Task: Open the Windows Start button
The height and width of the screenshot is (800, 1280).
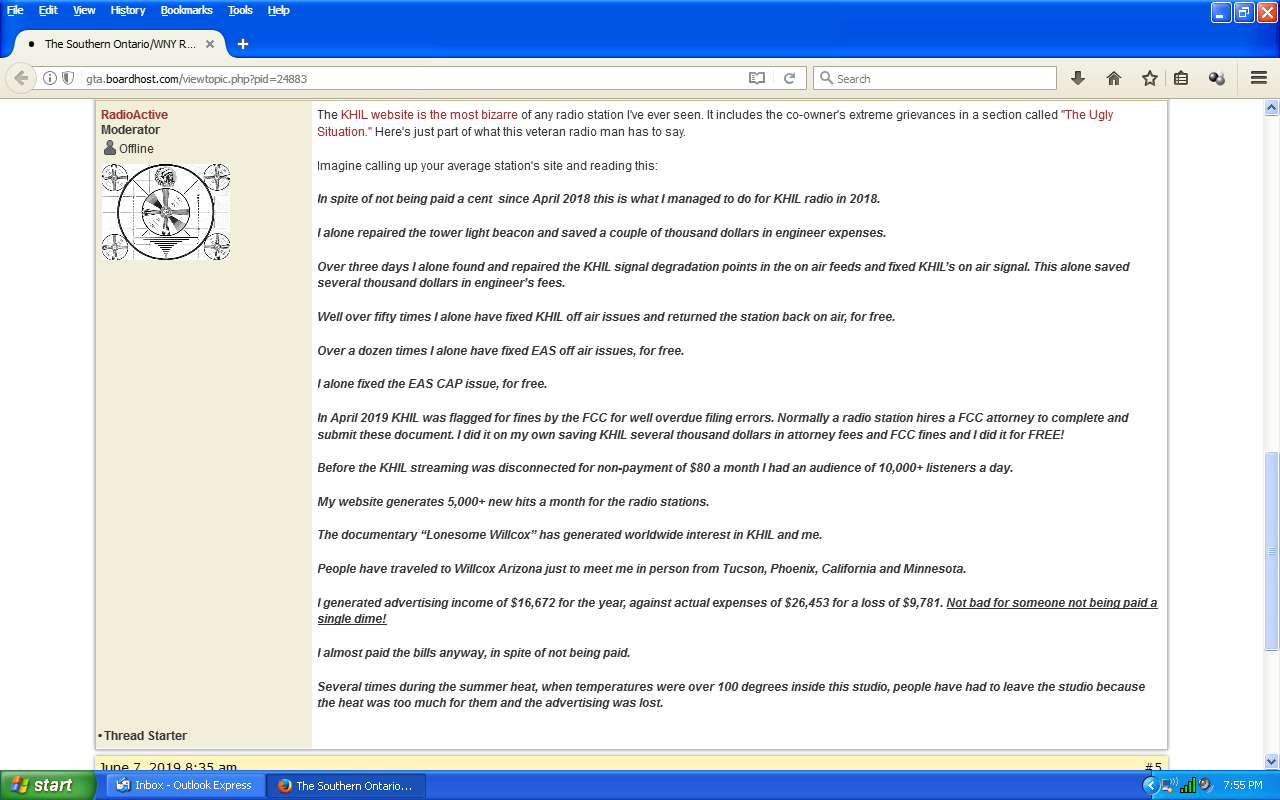Action: click(x=50, y=785)
